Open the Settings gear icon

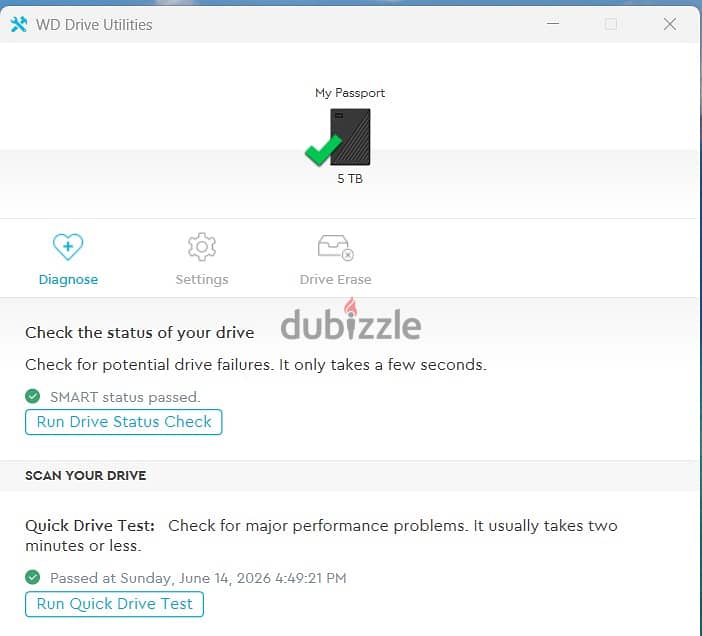pyautogui.click(x=201, y=247)
